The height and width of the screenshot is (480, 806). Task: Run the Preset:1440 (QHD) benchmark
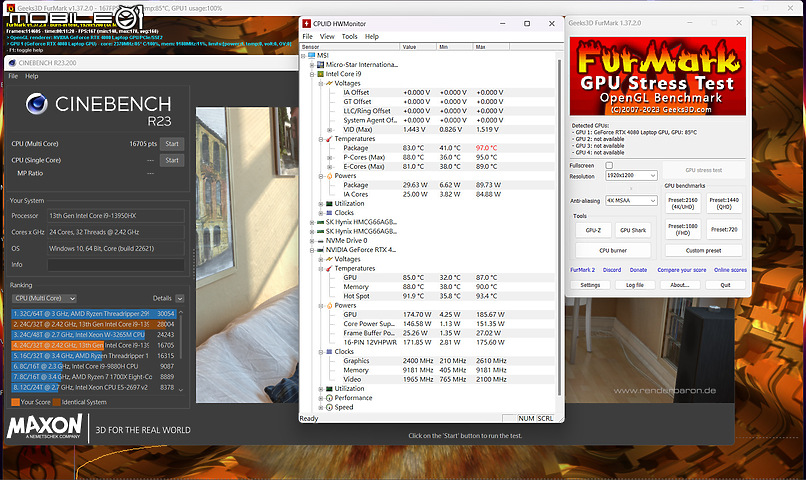tap(724, 204)
